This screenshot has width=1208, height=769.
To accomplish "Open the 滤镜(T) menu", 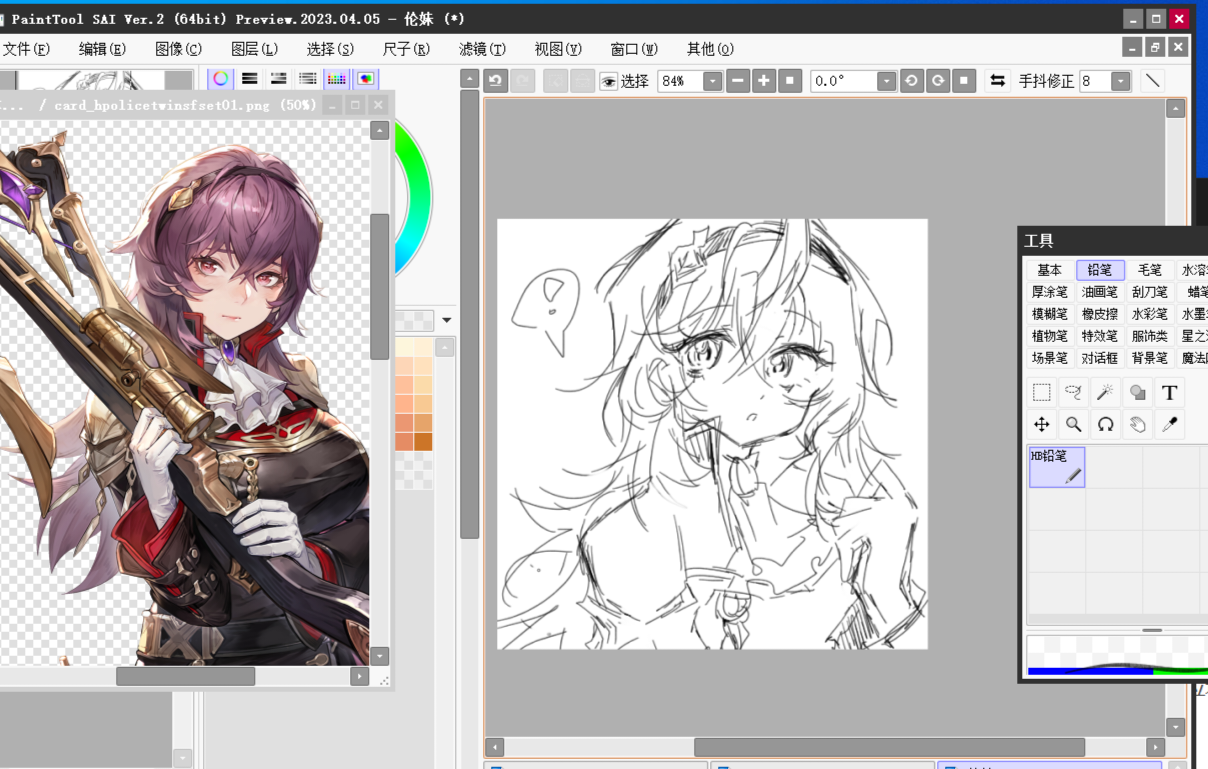I will click(482, 48).
